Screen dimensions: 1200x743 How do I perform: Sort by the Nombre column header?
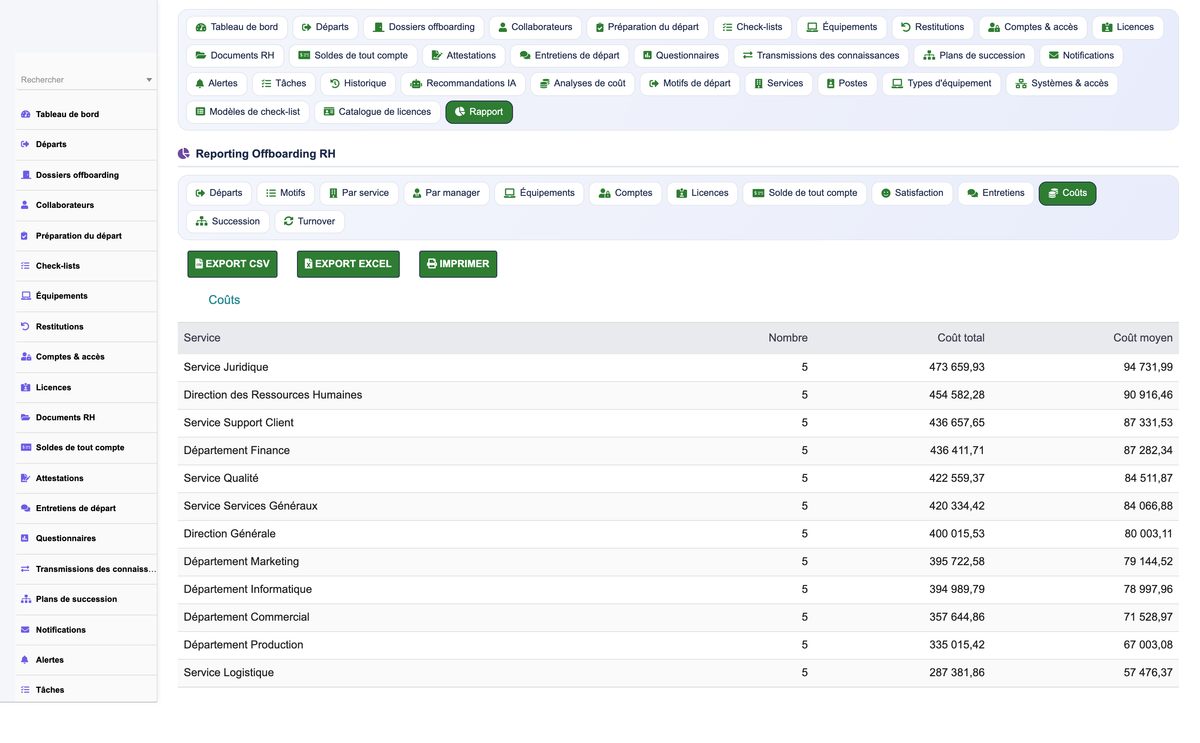[788, 338]
